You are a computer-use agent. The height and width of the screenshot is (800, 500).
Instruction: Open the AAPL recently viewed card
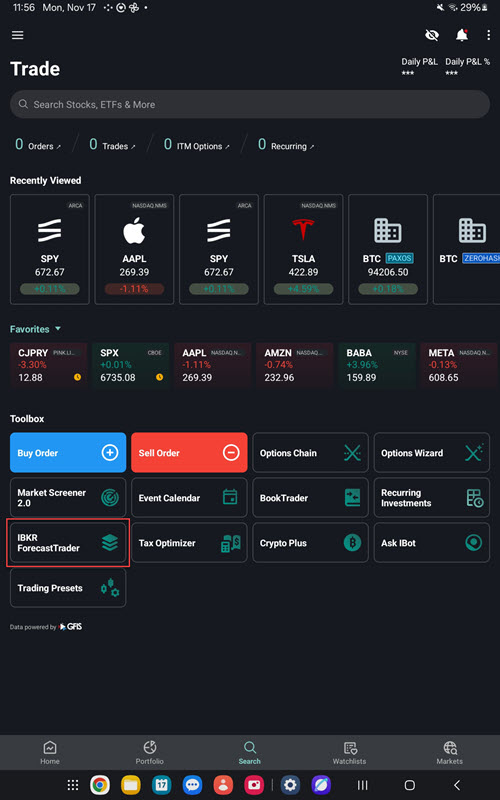coord(134,249)
